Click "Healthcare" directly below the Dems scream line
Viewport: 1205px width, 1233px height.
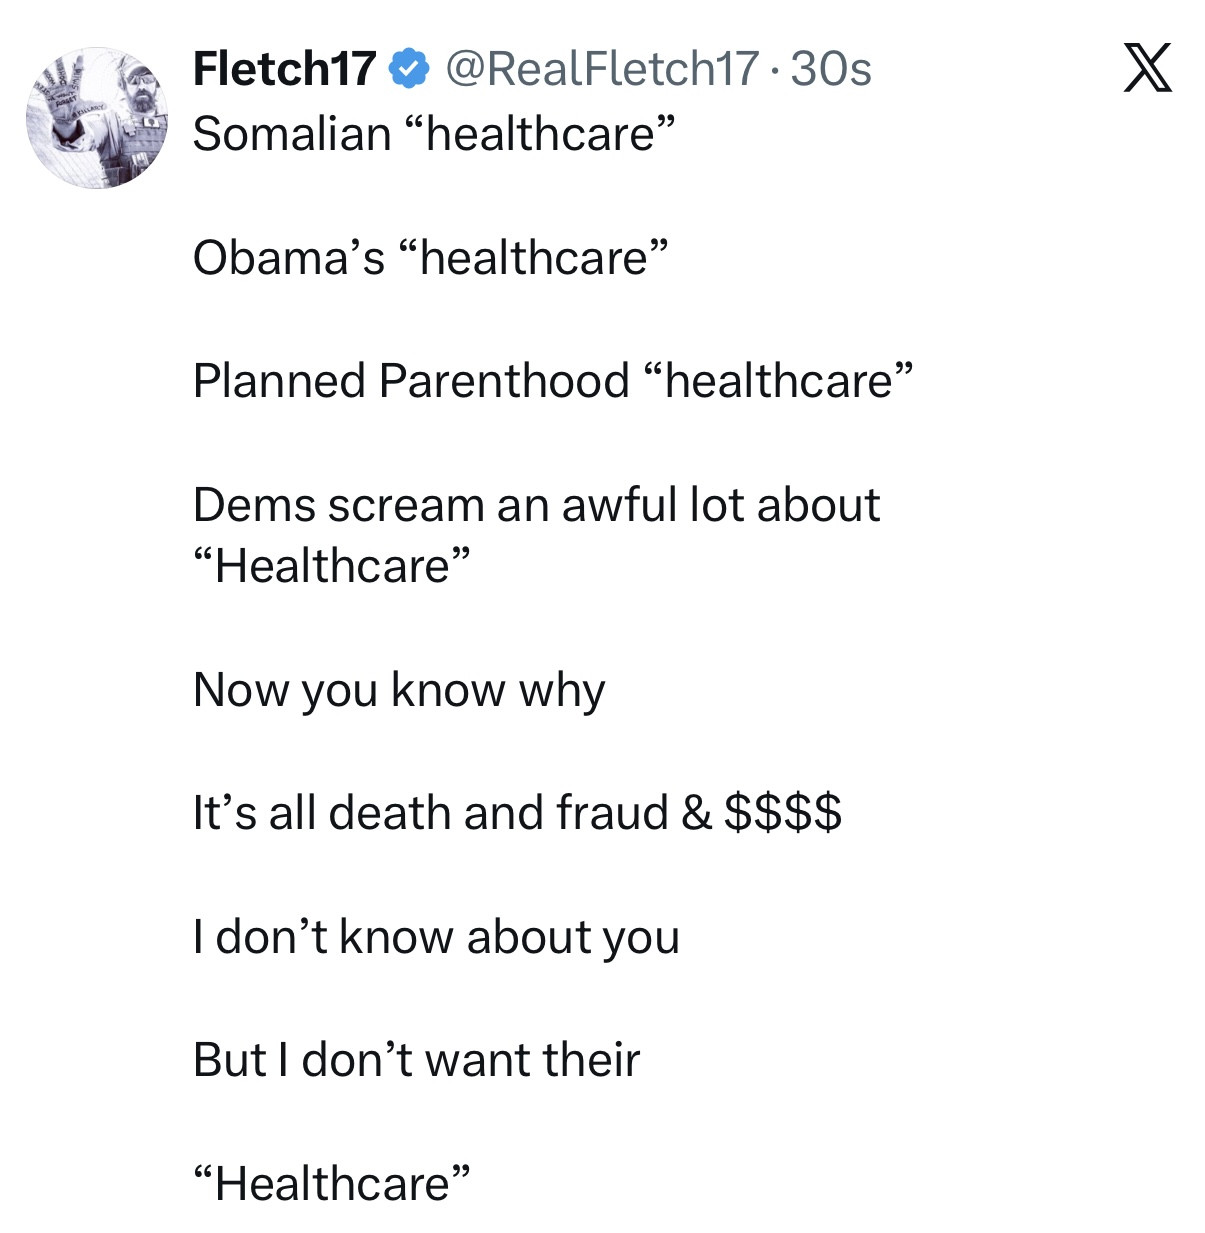pos(331,566)
